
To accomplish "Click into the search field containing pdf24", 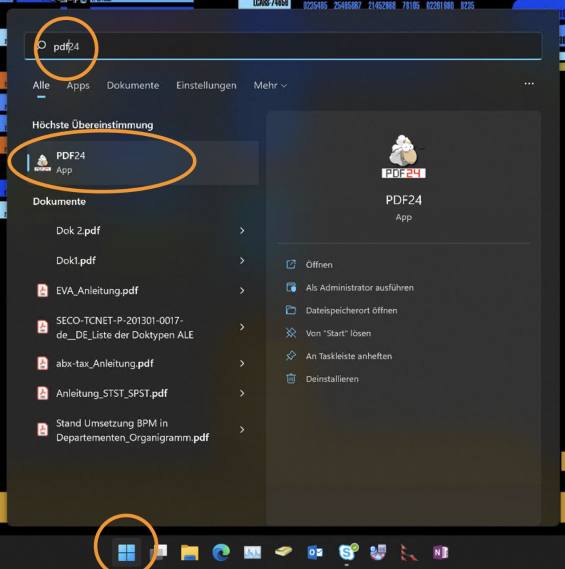I will point(283,46).
